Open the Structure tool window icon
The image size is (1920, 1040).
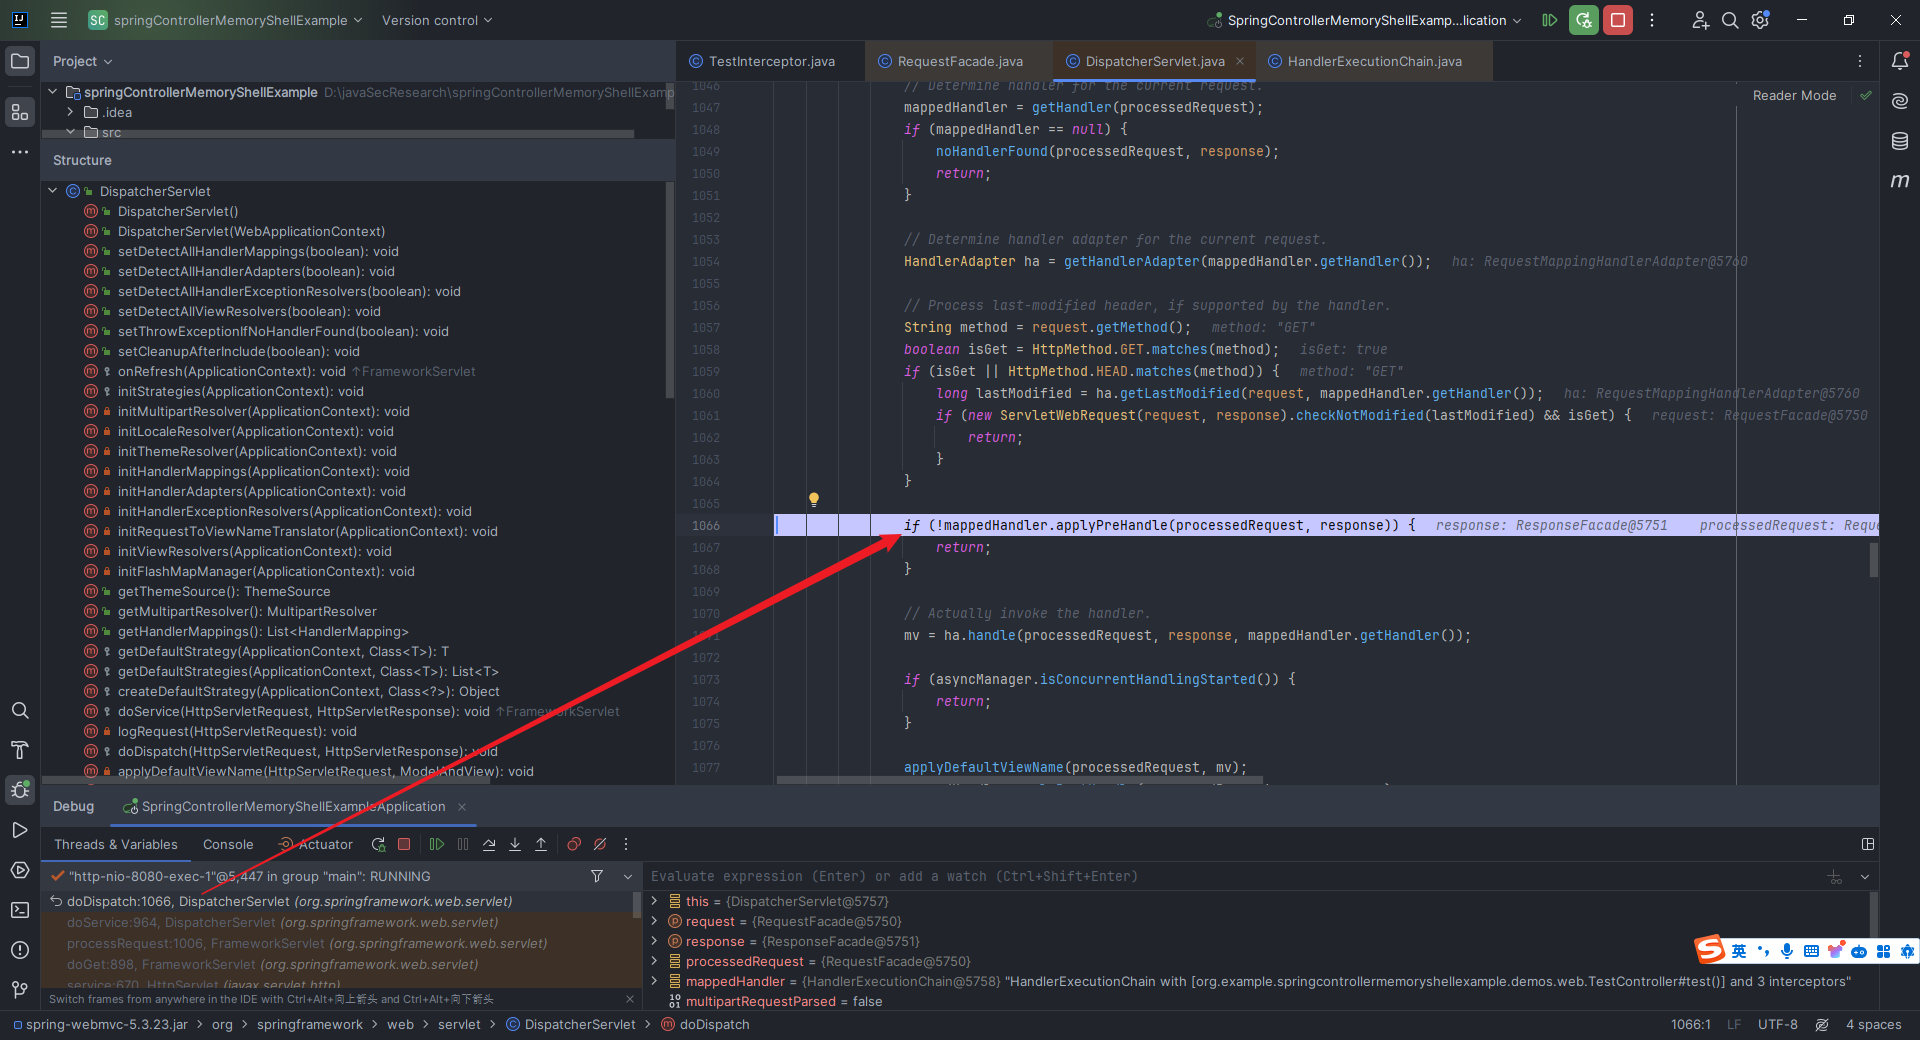click(x=20, y=112)
